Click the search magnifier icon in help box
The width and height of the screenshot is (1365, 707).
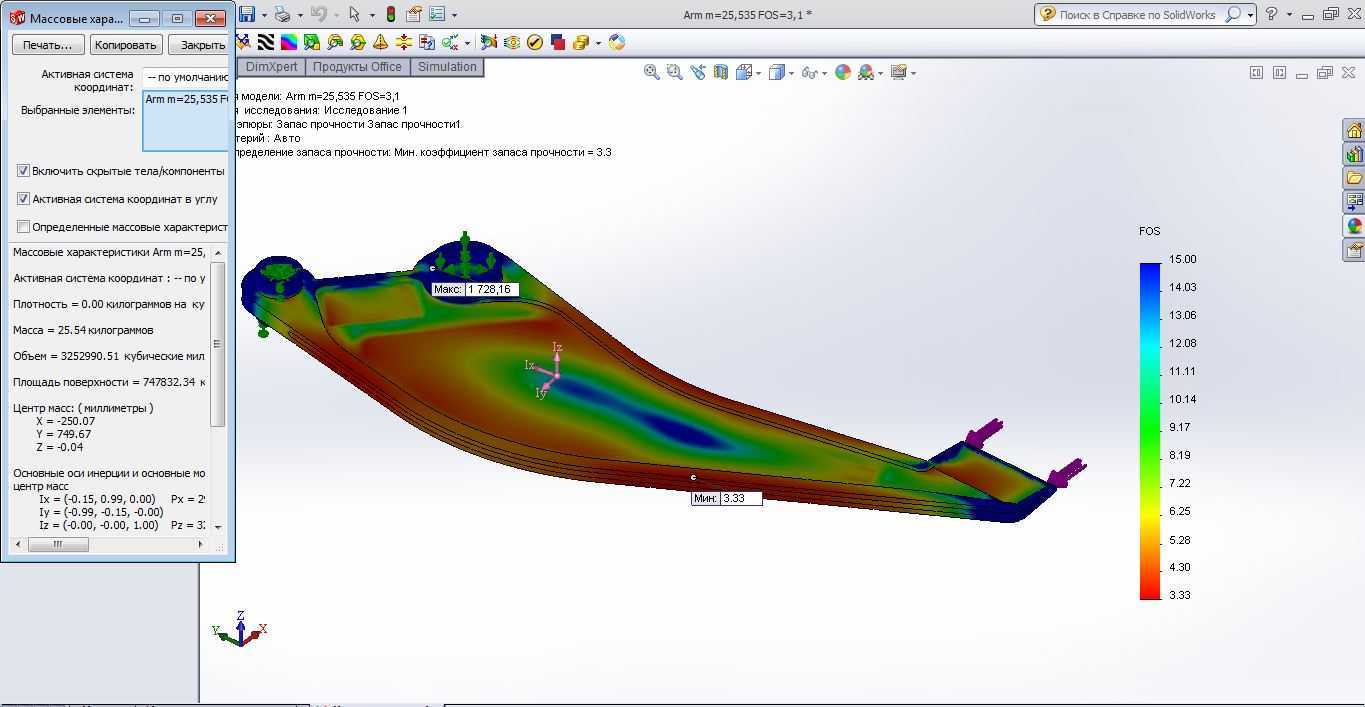pyautogui.click(x=1233, y=15)
